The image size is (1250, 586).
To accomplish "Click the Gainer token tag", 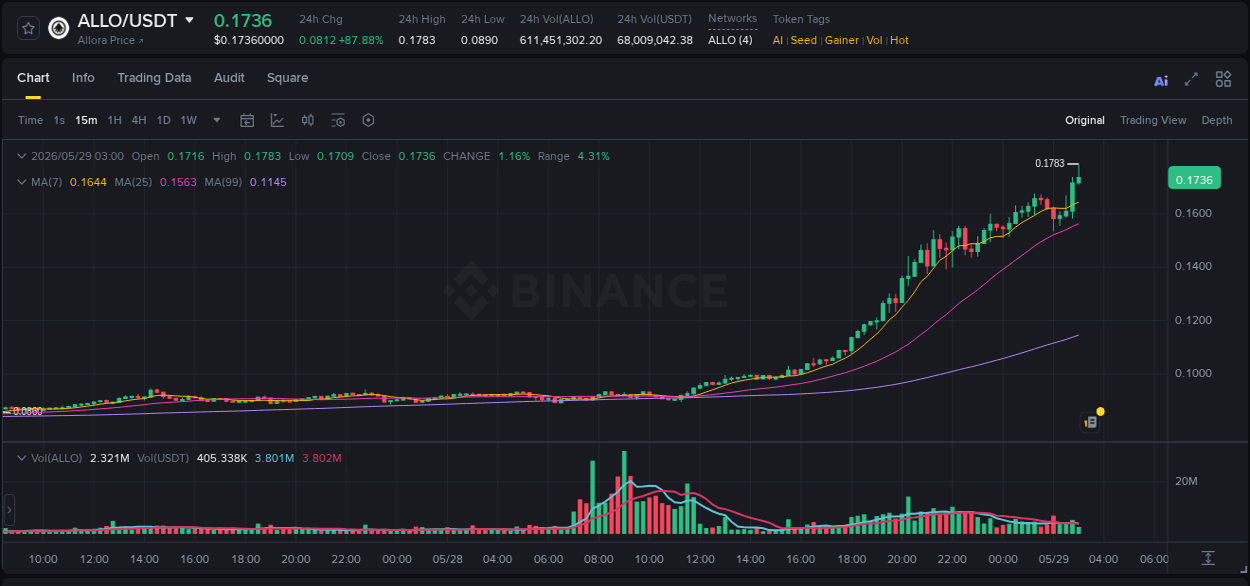I will [x=842, y=40].
